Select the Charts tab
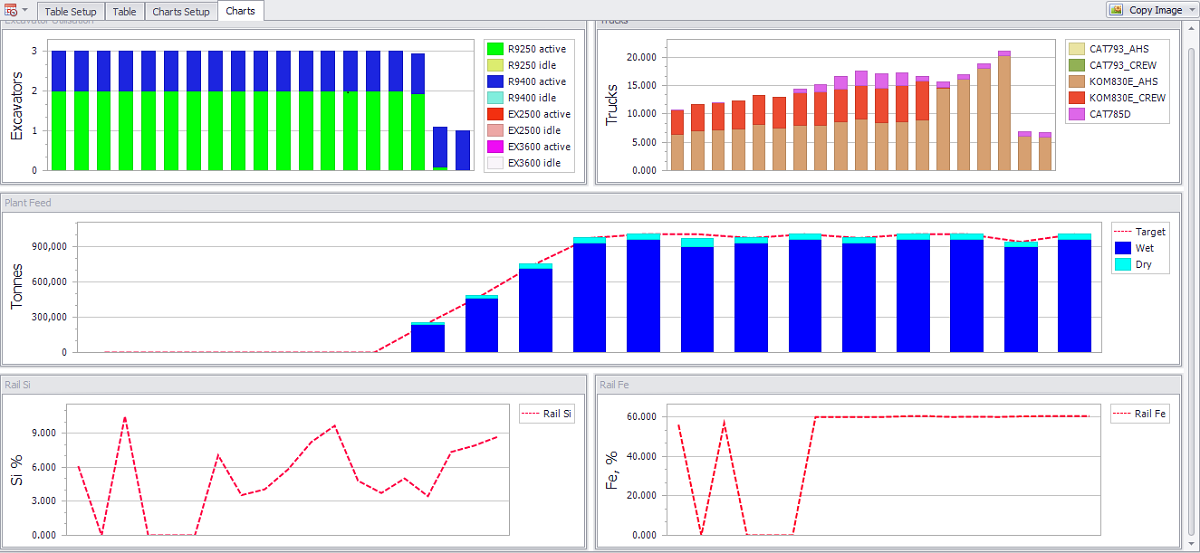The width and height of the screenshot is (1200, 553). [x=240, y=11]
